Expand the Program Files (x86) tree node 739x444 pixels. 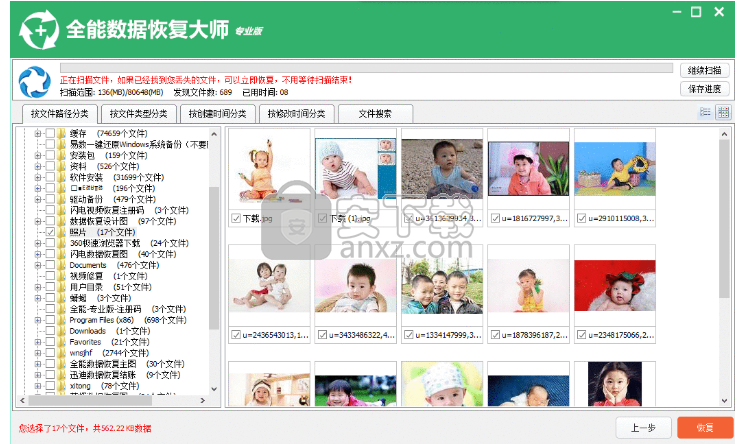point(38,320)
